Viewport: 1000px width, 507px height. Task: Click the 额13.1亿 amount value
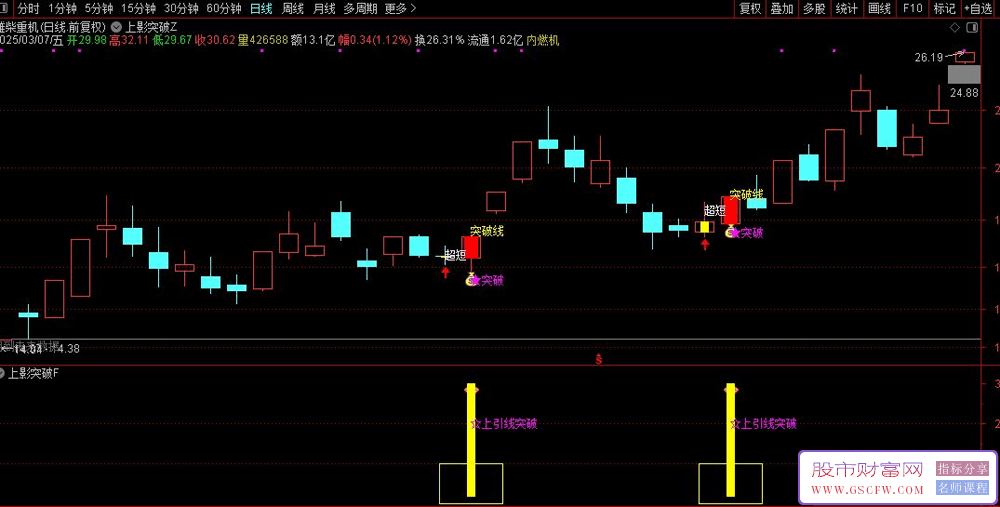312,40
